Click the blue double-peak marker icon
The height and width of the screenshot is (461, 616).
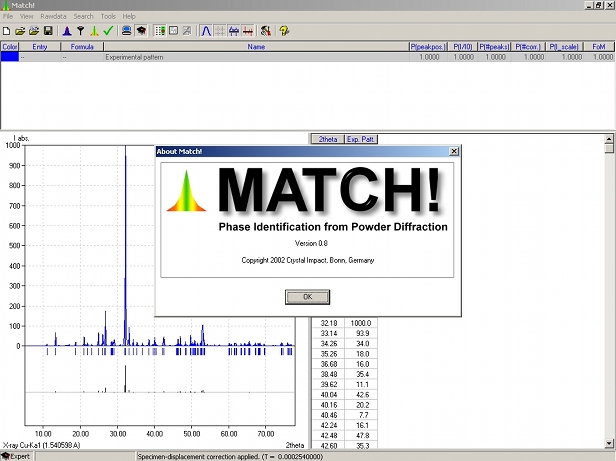coord(234,31)
